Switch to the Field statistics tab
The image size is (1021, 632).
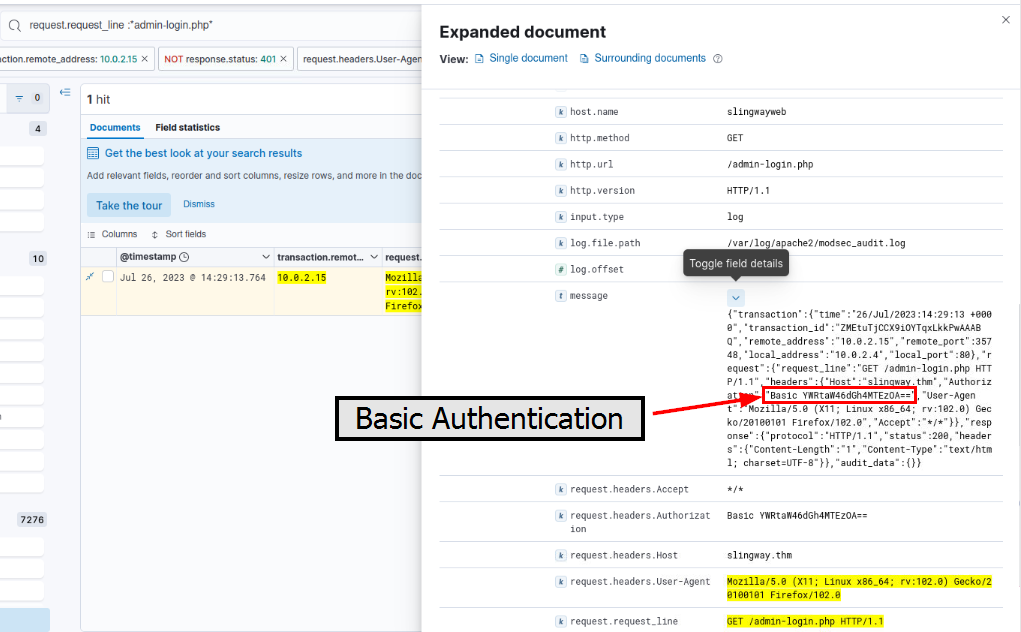187,128
